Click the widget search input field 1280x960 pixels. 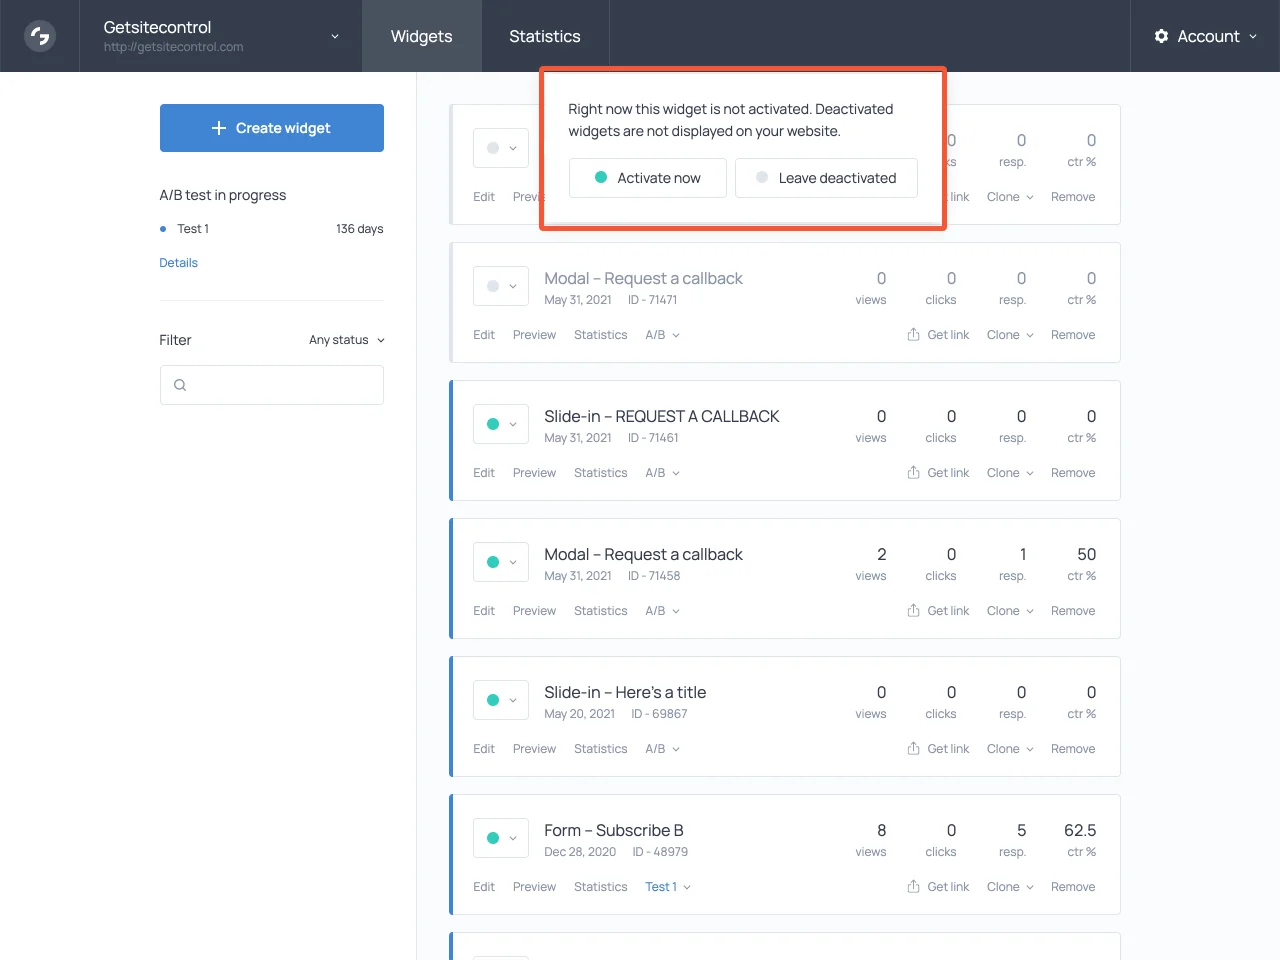tap(272, 385)
